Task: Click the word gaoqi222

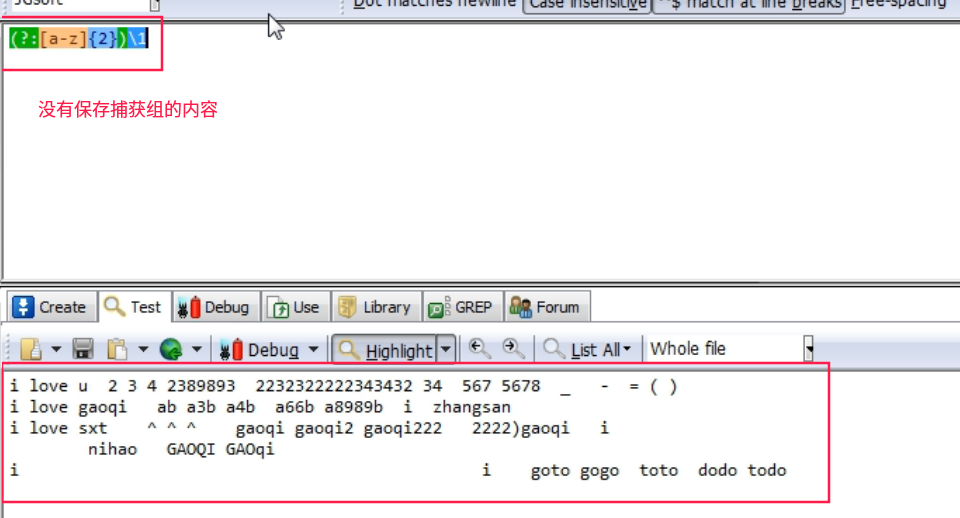Action: pyautogui.click(x=402, y=429)
